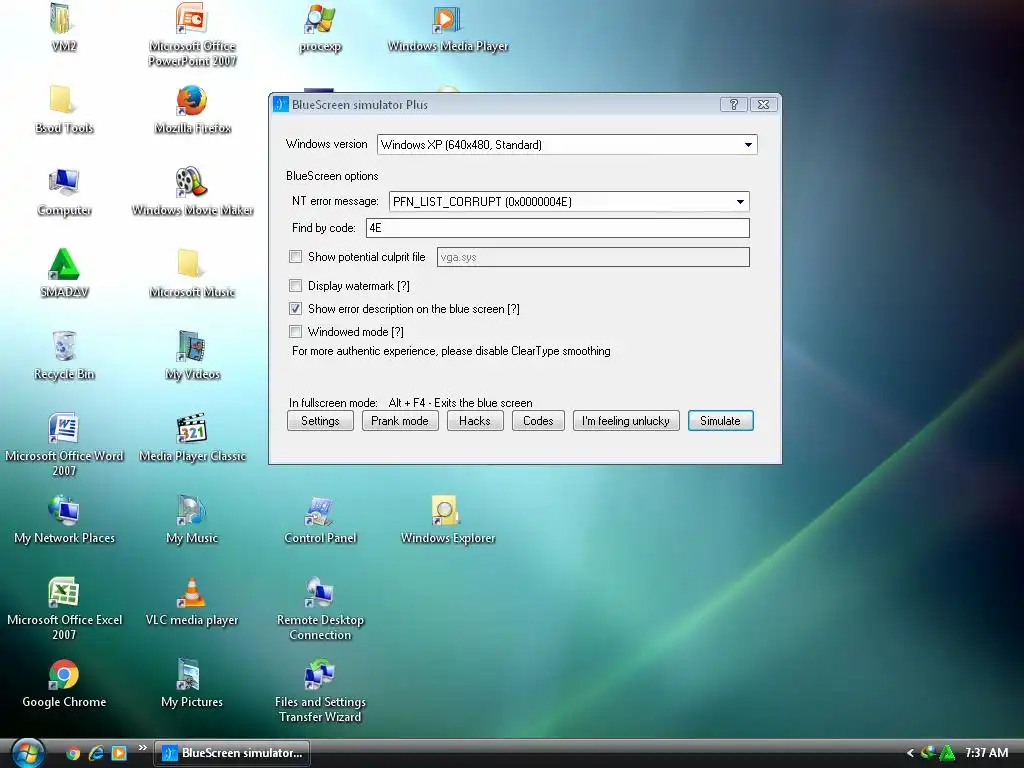Click the taskbar clock 7:37 AM

[986, 753]
